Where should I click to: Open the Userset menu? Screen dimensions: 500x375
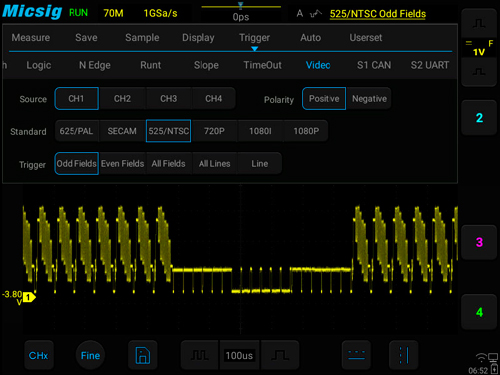point(366,38)
